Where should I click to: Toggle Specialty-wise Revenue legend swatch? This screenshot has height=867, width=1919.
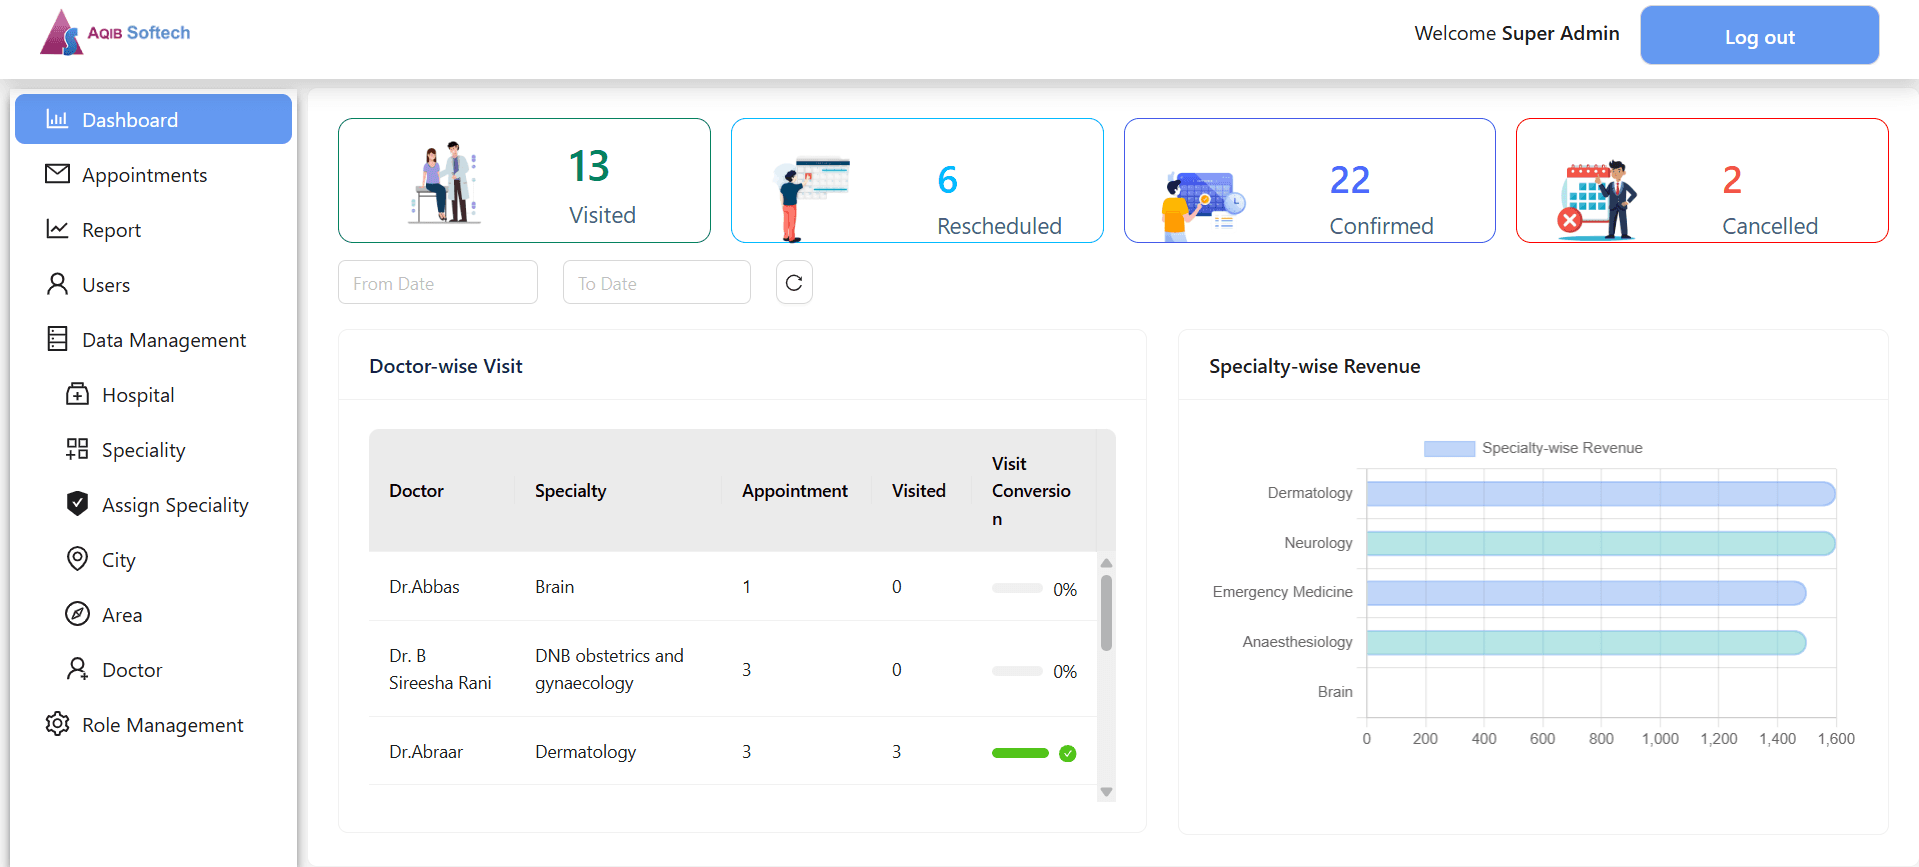pos(1449,449)
